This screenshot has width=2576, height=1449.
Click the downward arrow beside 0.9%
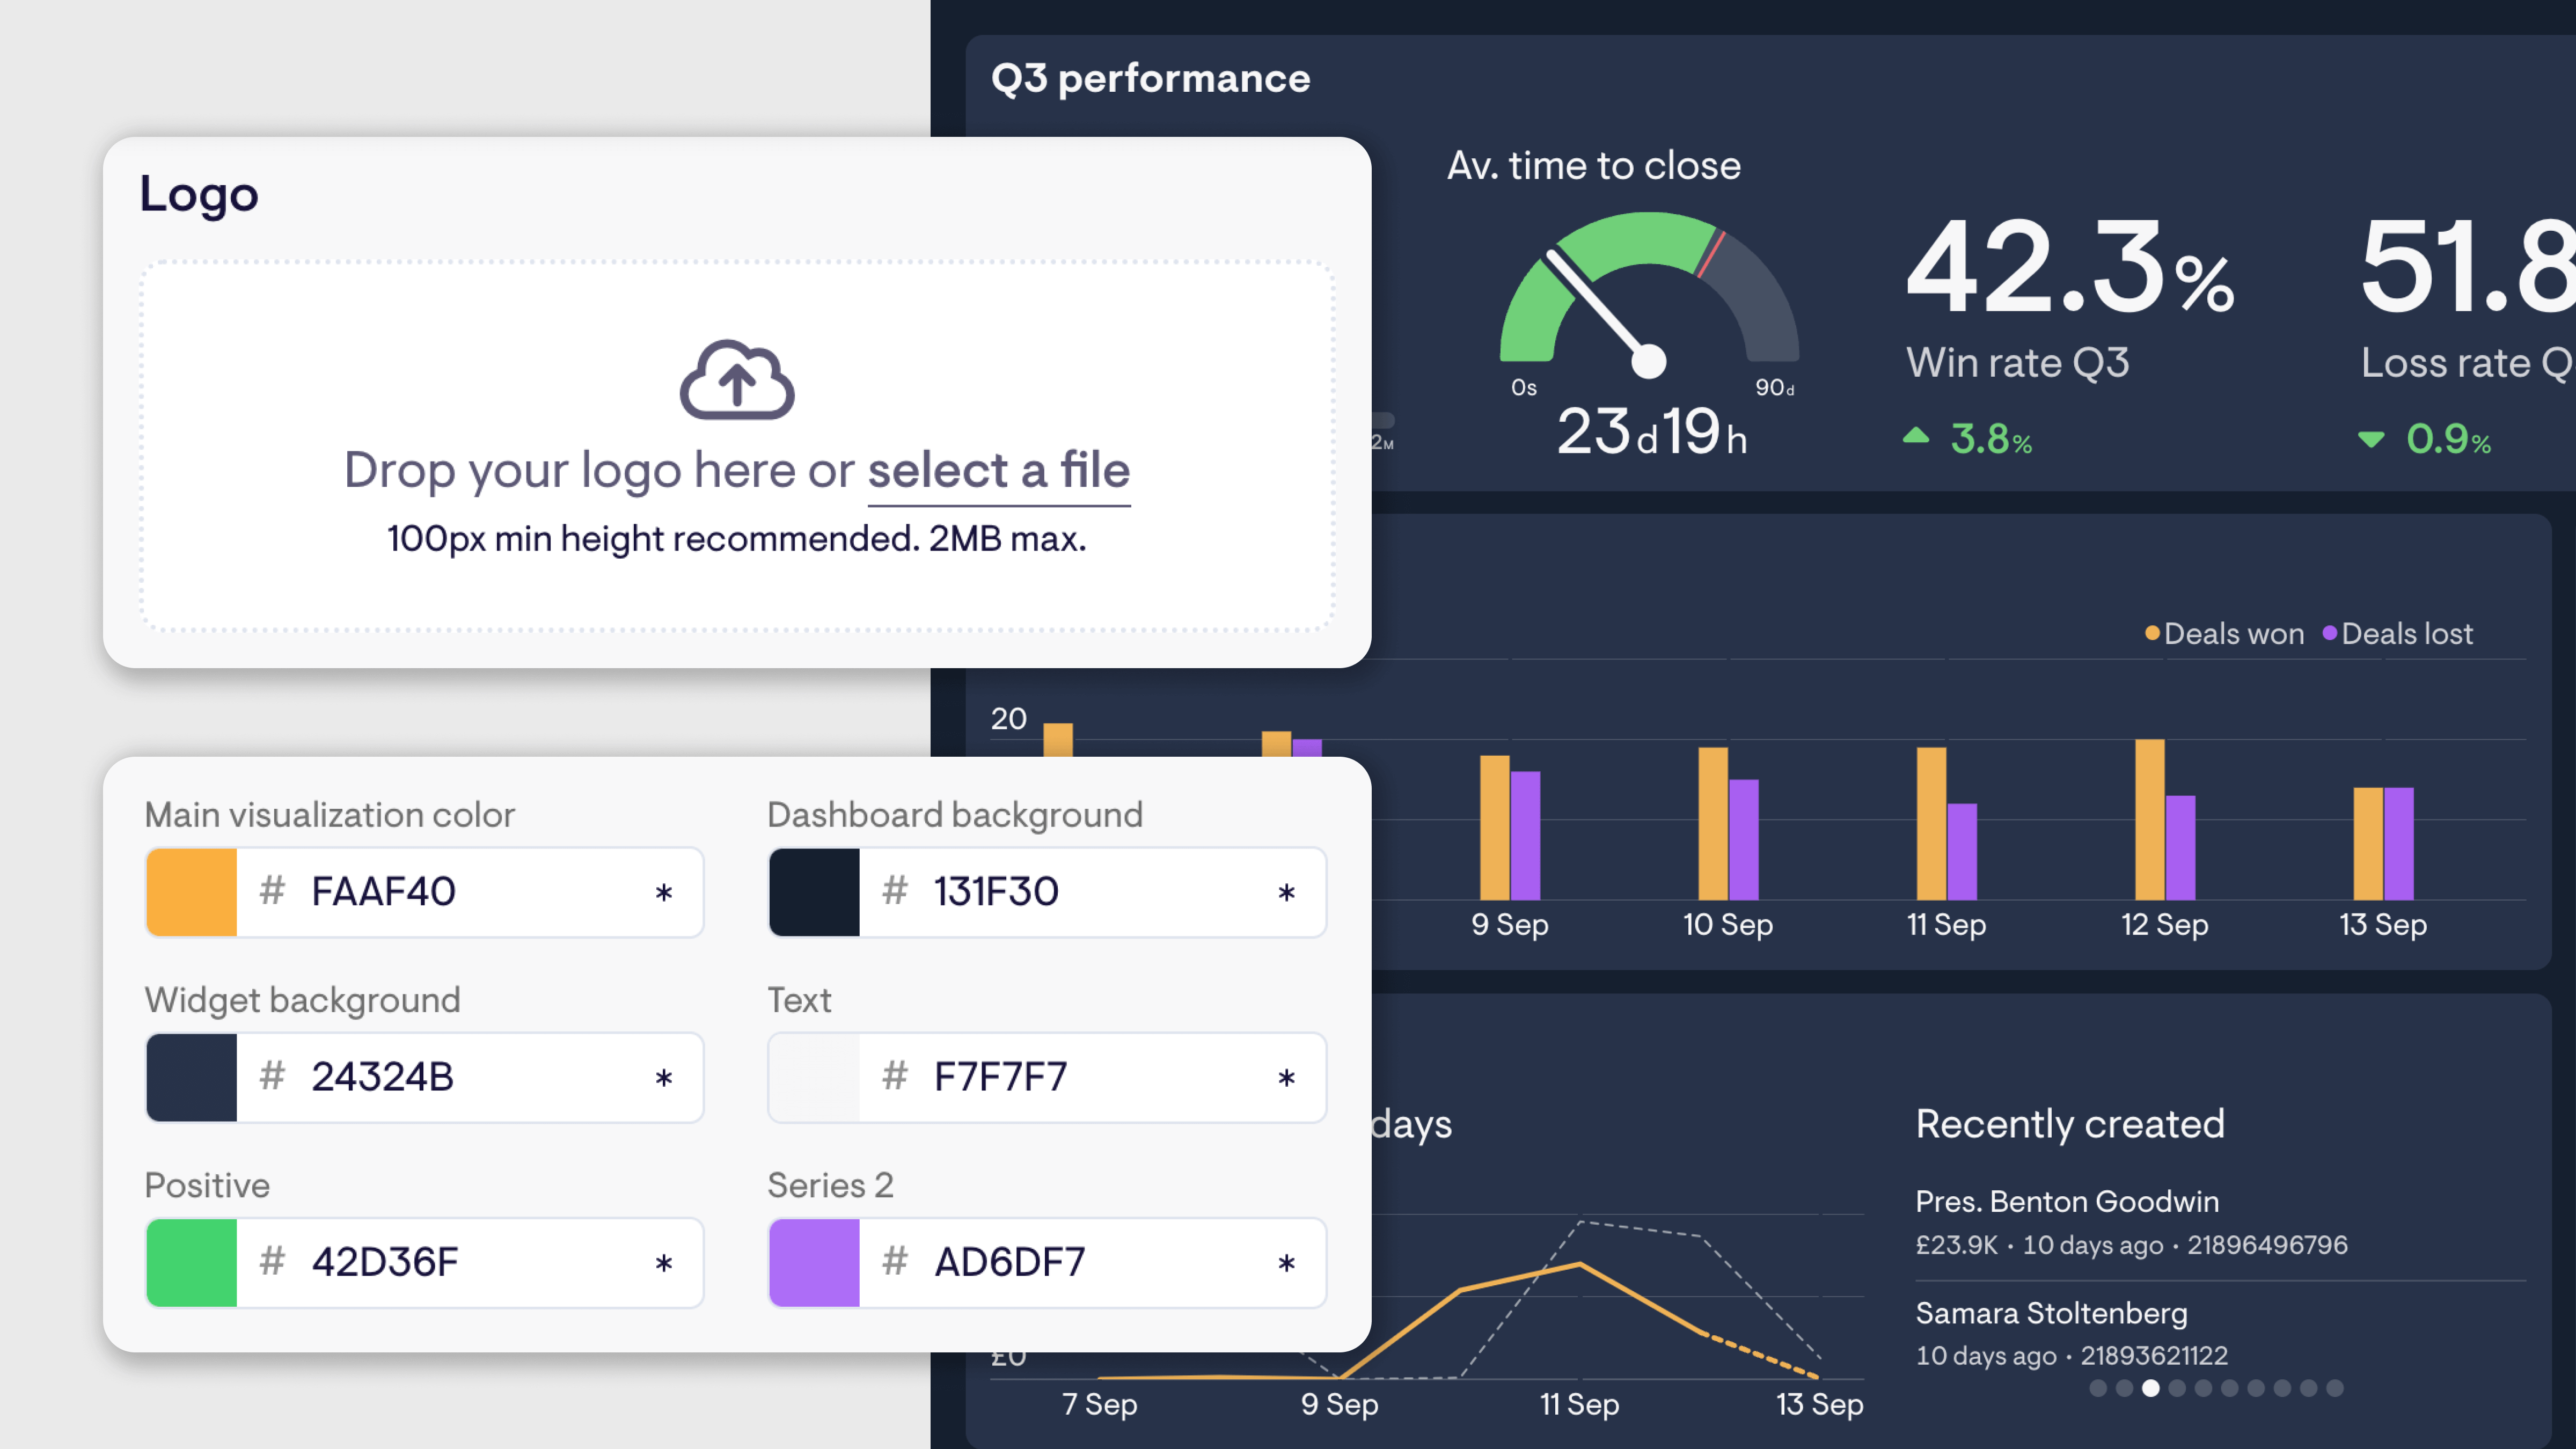pos(2371,440)
